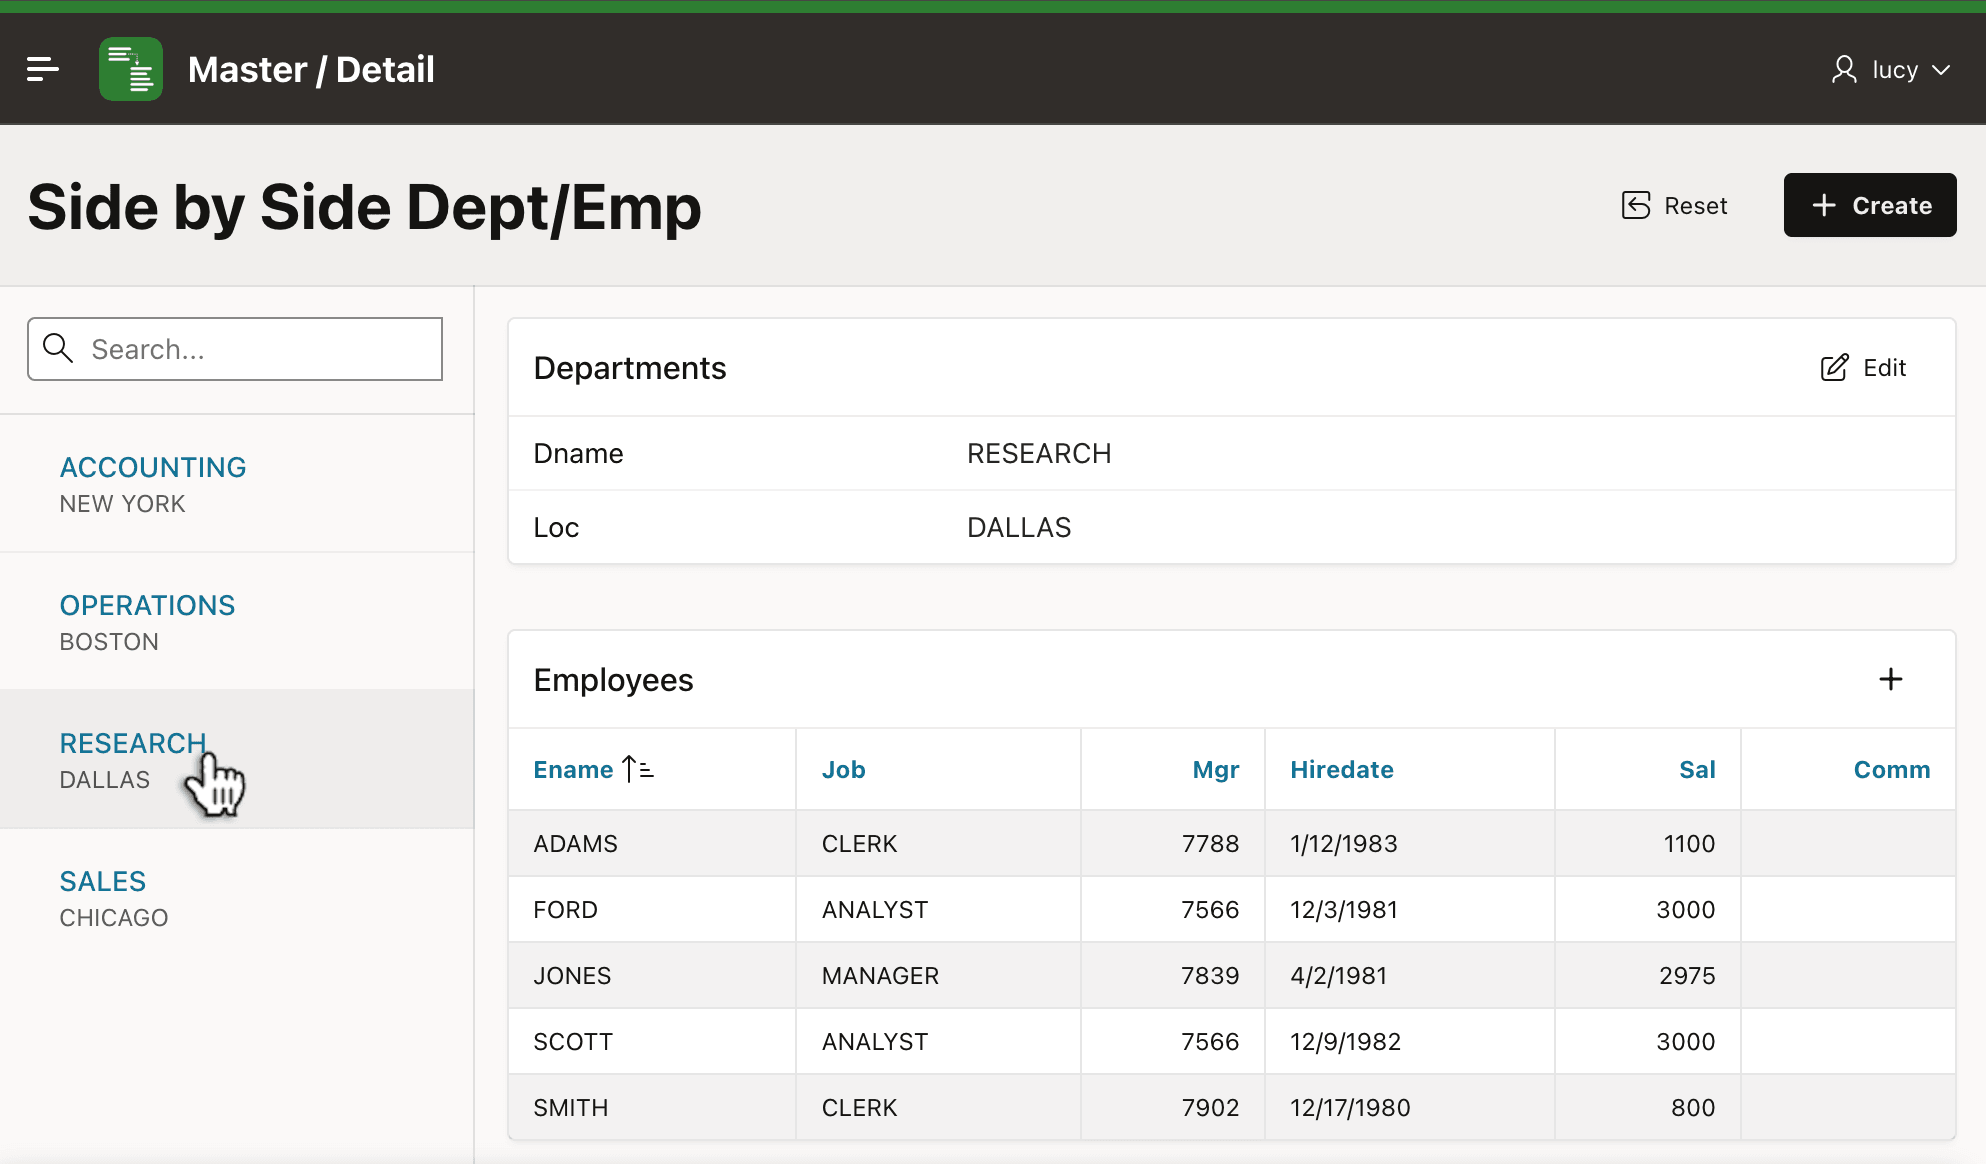This screenshot has height=1164, width=1986.
Task: Click the Departments region heading
Action: (630, 368)
